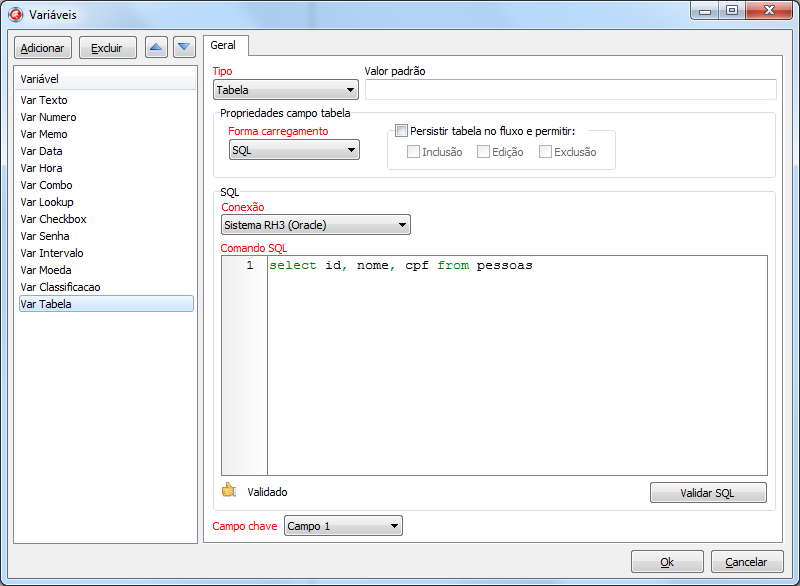Click inside the Valor padrão field
800x586 pixels.
point(570,90)
